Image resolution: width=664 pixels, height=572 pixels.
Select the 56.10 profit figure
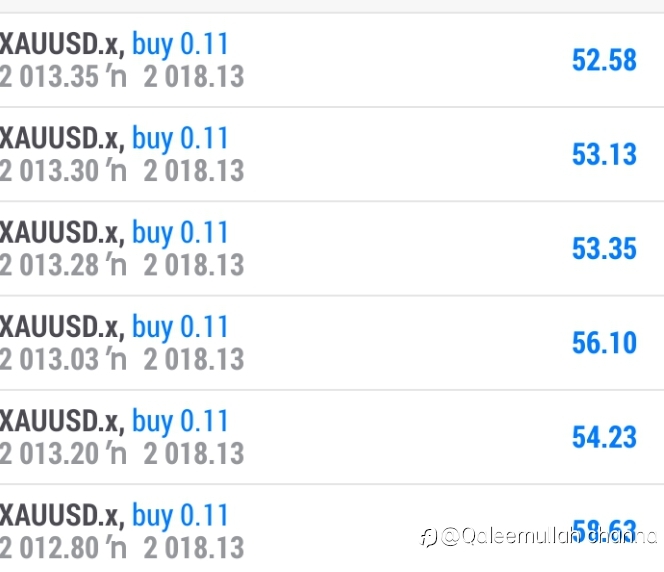604,343
